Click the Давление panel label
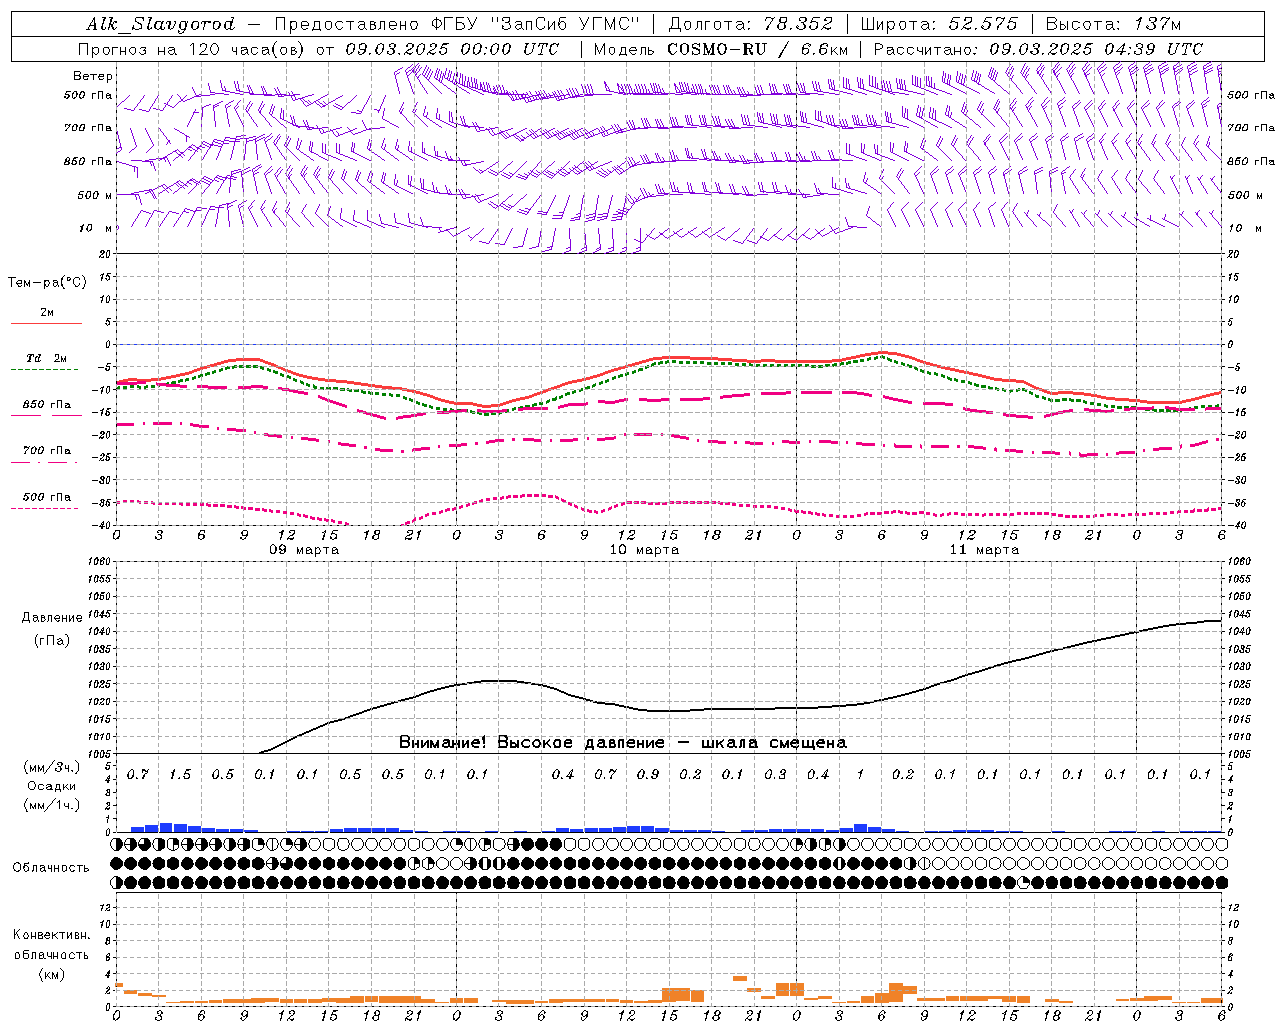Image resolution: width=1280 pixels, height=1024 pixels. click(52, 618)
